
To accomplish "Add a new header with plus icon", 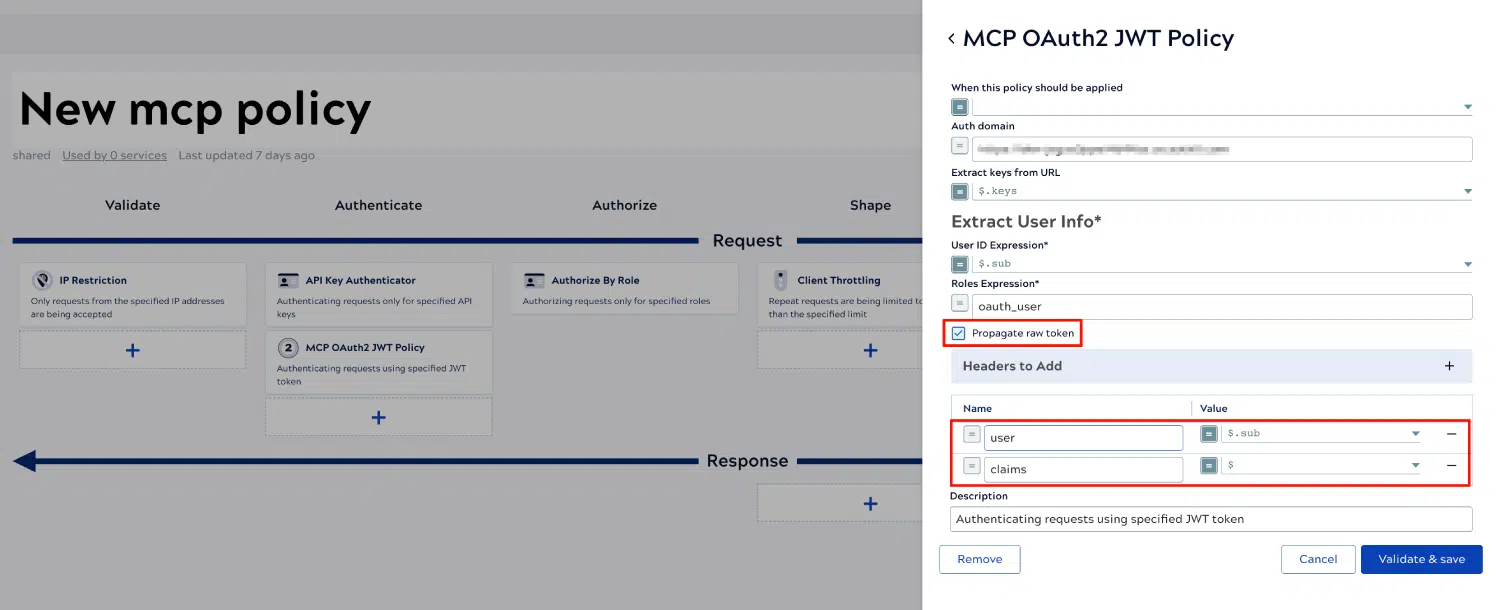I will (x=1449, y=366).
